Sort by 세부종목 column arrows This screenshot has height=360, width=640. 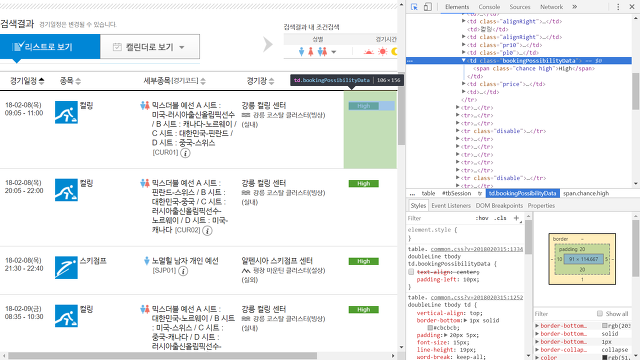tap(203, 81)
